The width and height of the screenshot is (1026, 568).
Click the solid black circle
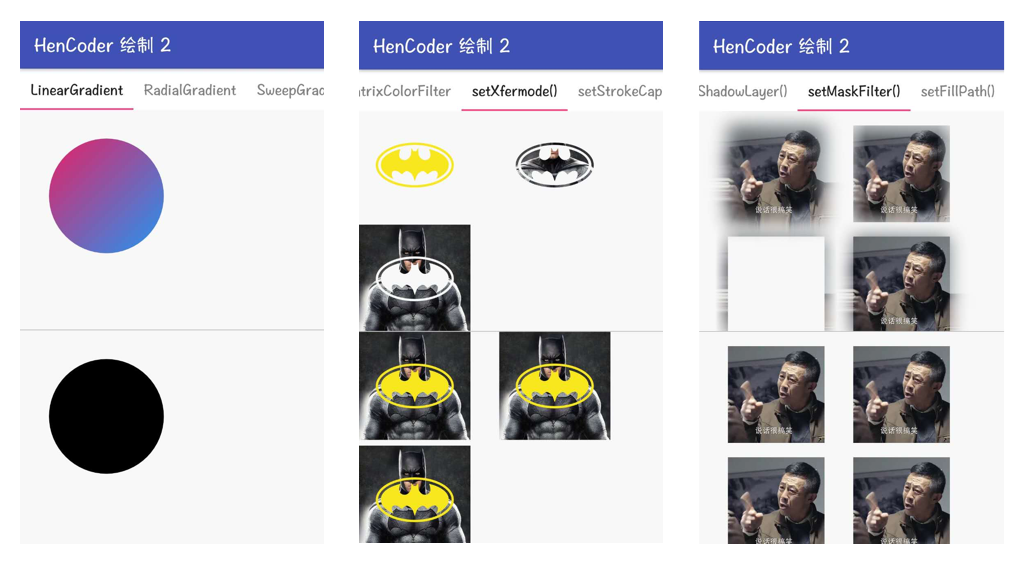[107, 416]
